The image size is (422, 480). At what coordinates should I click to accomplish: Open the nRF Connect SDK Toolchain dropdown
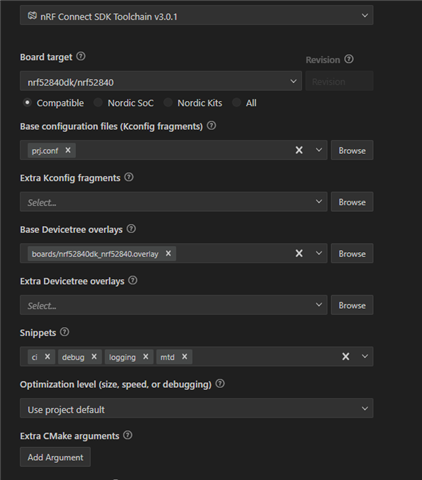point(196,15)
